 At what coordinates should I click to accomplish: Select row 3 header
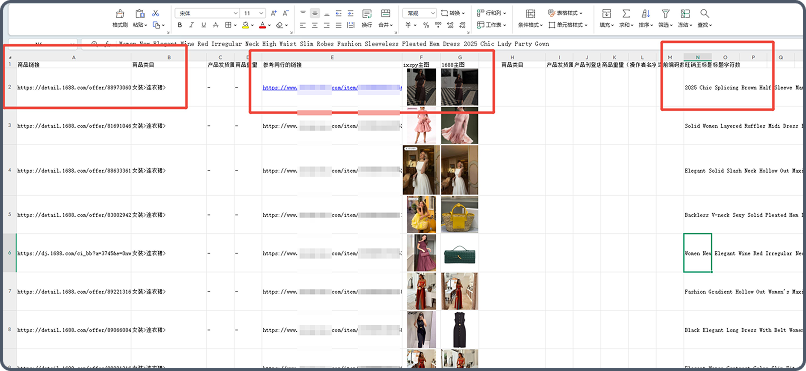[x=10, y=125]
